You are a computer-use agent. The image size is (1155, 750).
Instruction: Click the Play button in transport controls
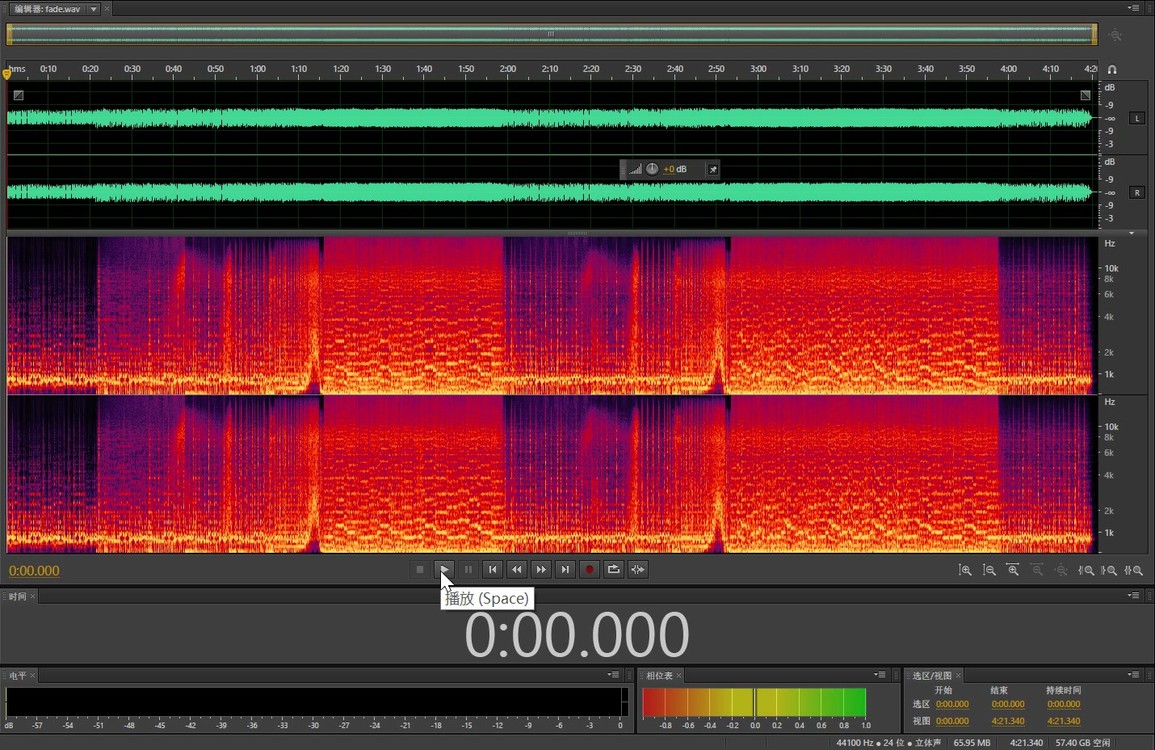tap(444, 569)
